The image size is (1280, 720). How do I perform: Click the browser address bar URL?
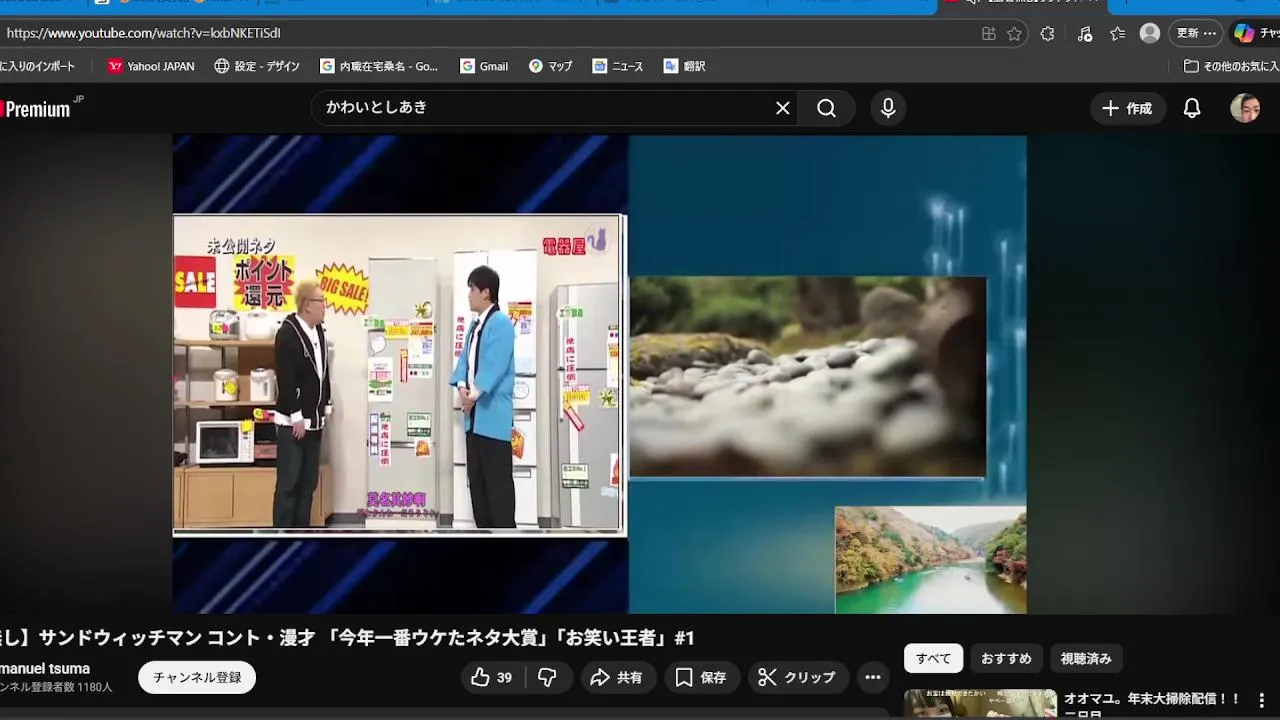coord(143,33)
